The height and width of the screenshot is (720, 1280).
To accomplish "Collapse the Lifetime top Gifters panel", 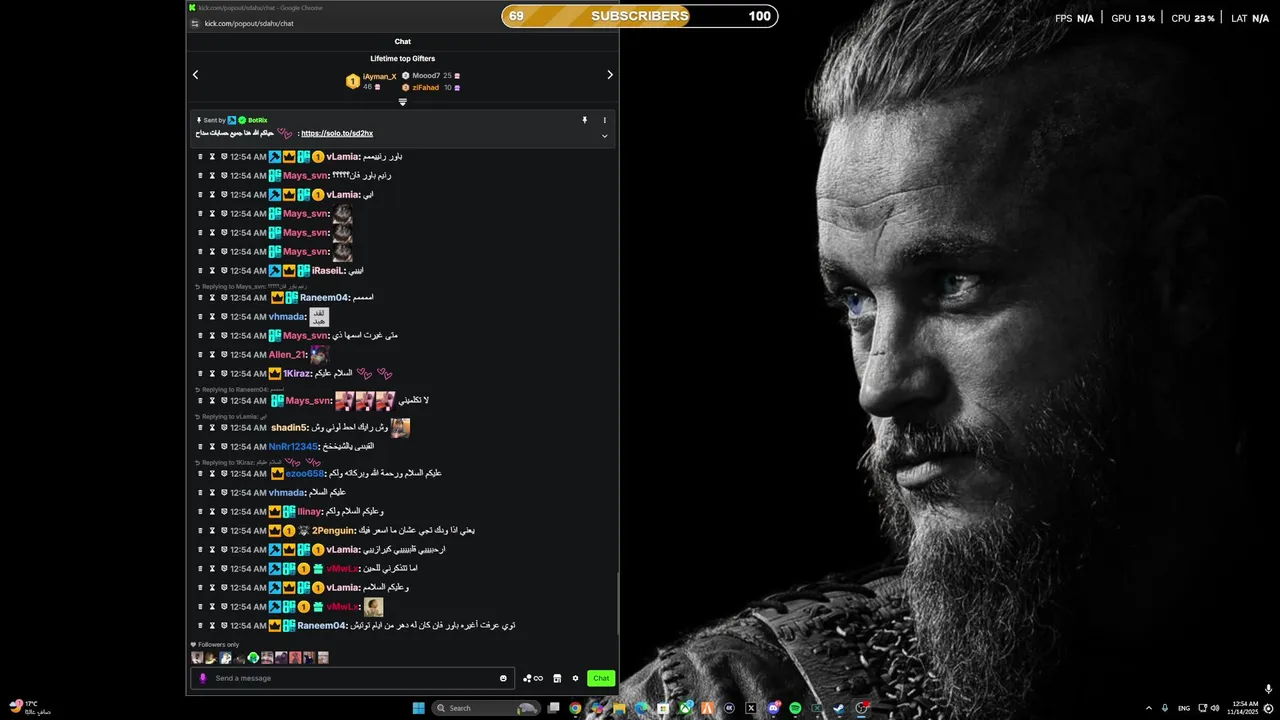I will pyautogui.click(x=403, y=102).
